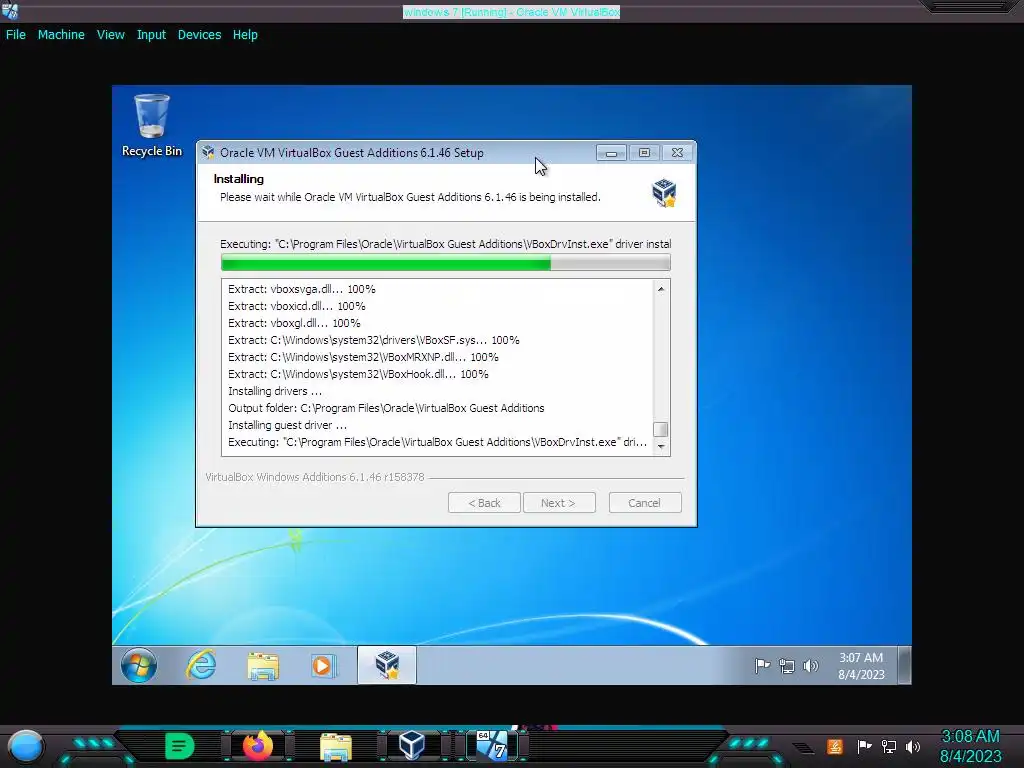Open the Windows 7 Start orb in guest

pos(138,665)
